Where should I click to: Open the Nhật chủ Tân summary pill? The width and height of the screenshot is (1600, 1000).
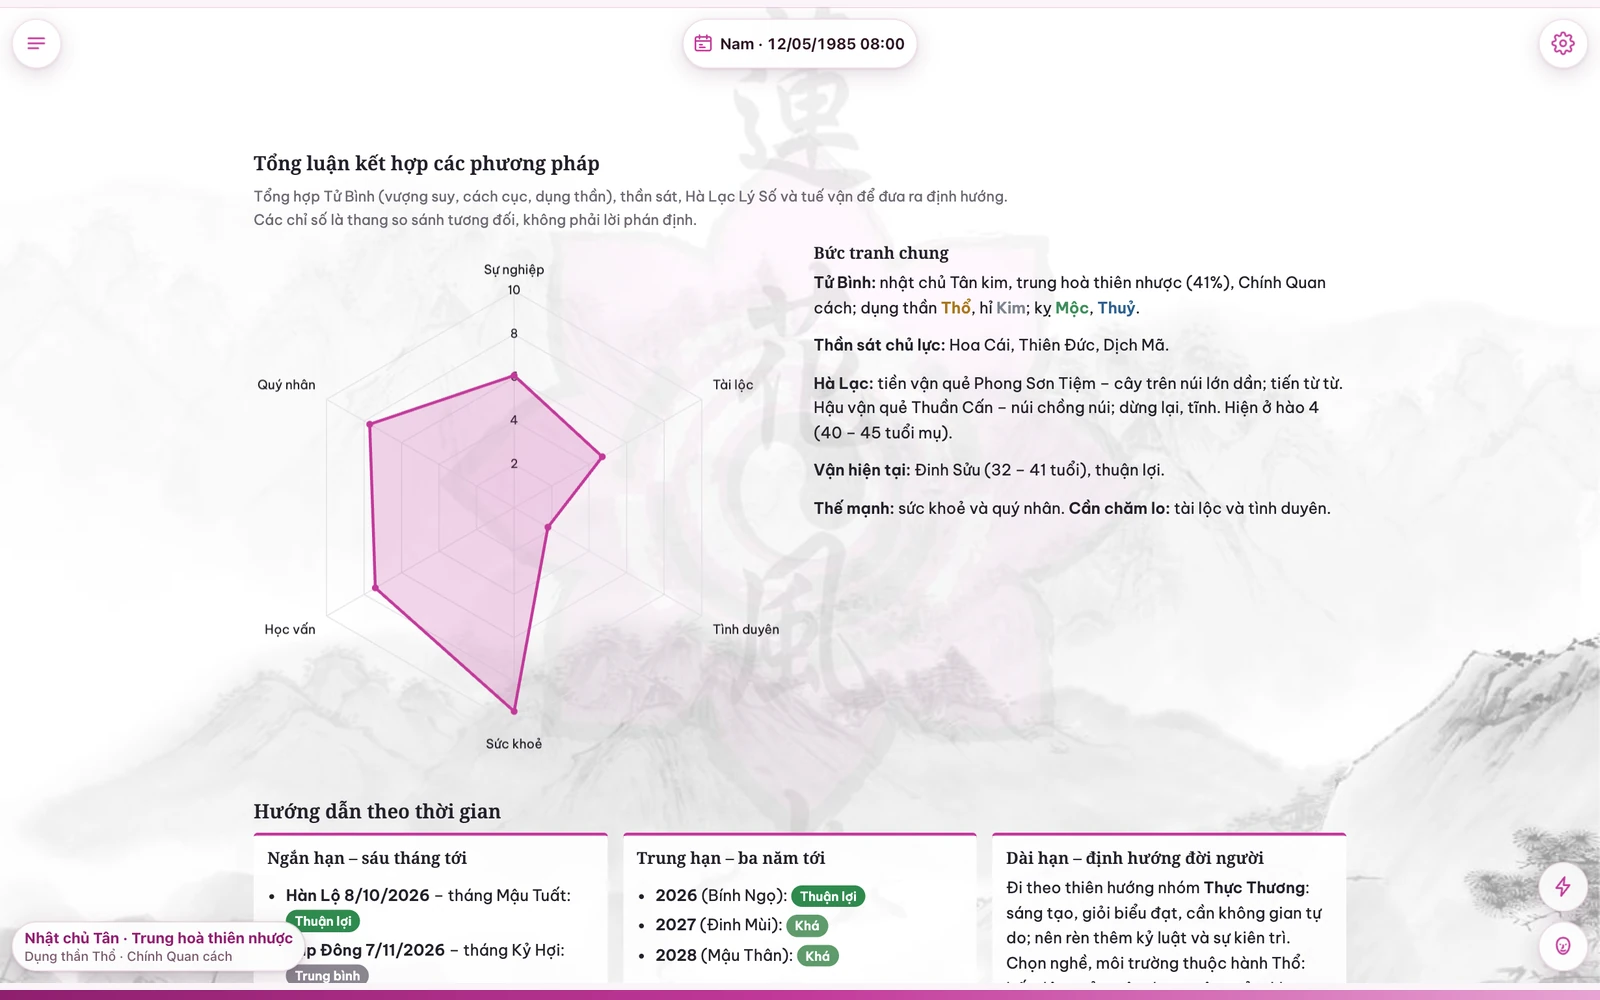pyautogui.click(x=158, y=947)
